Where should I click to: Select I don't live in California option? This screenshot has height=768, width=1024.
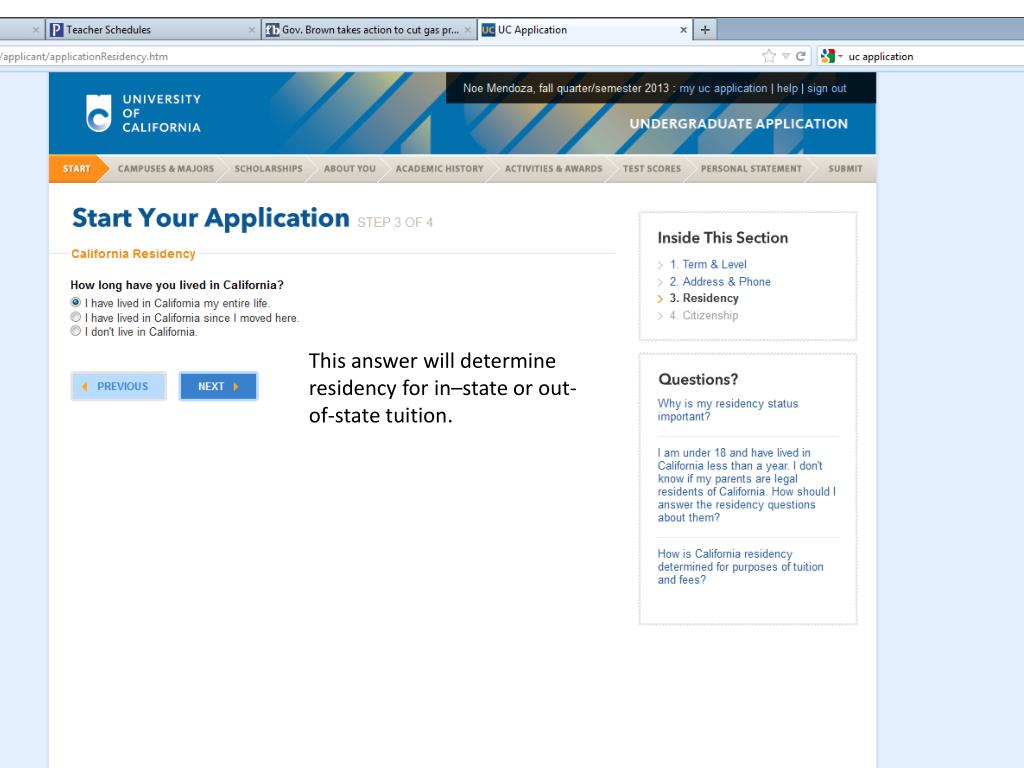tap(76, 331)
